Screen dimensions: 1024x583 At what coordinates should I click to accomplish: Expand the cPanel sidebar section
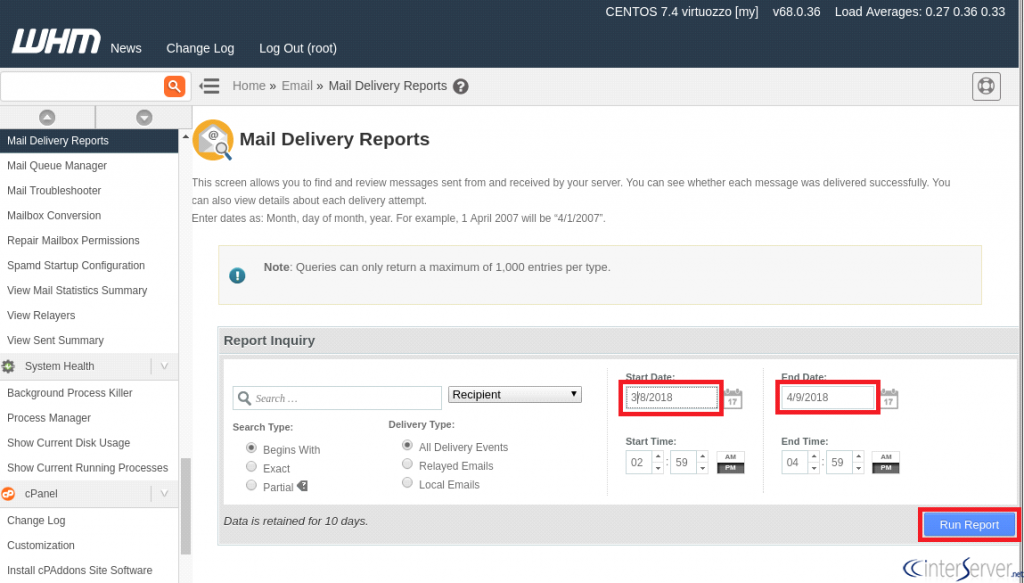point(163,493)
